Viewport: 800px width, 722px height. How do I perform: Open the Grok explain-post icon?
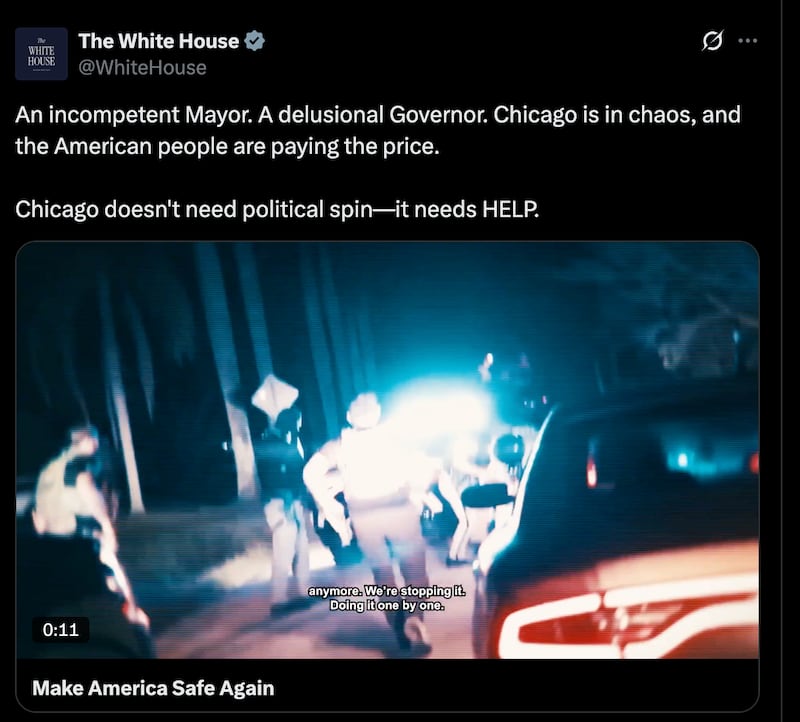pyautogui.click(x=712, y=40)
